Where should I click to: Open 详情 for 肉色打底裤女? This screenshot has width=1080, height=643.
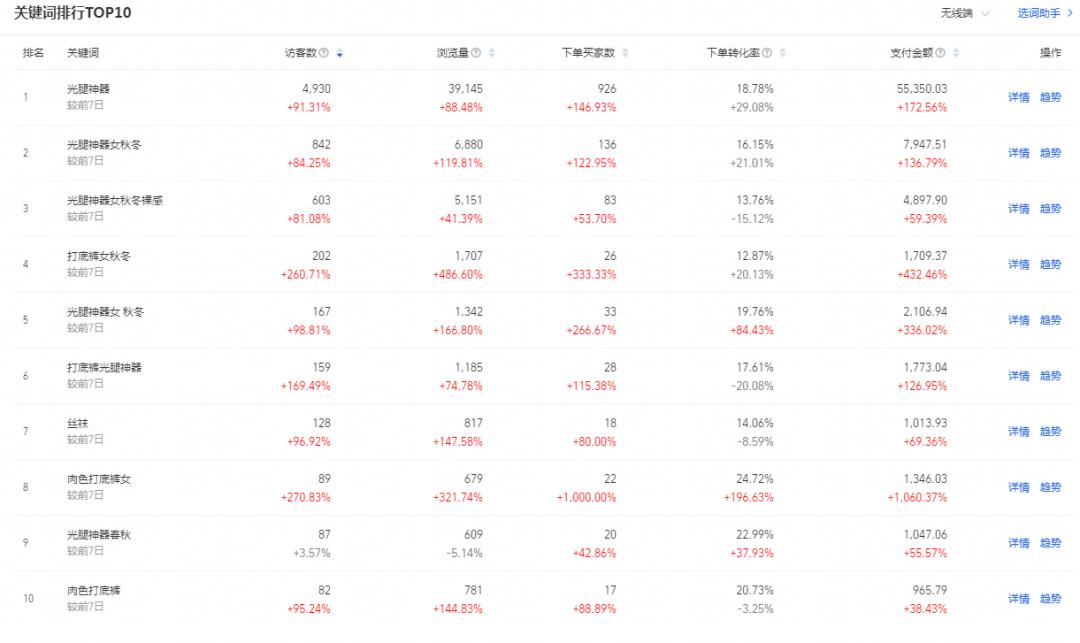coord(1018,488)
